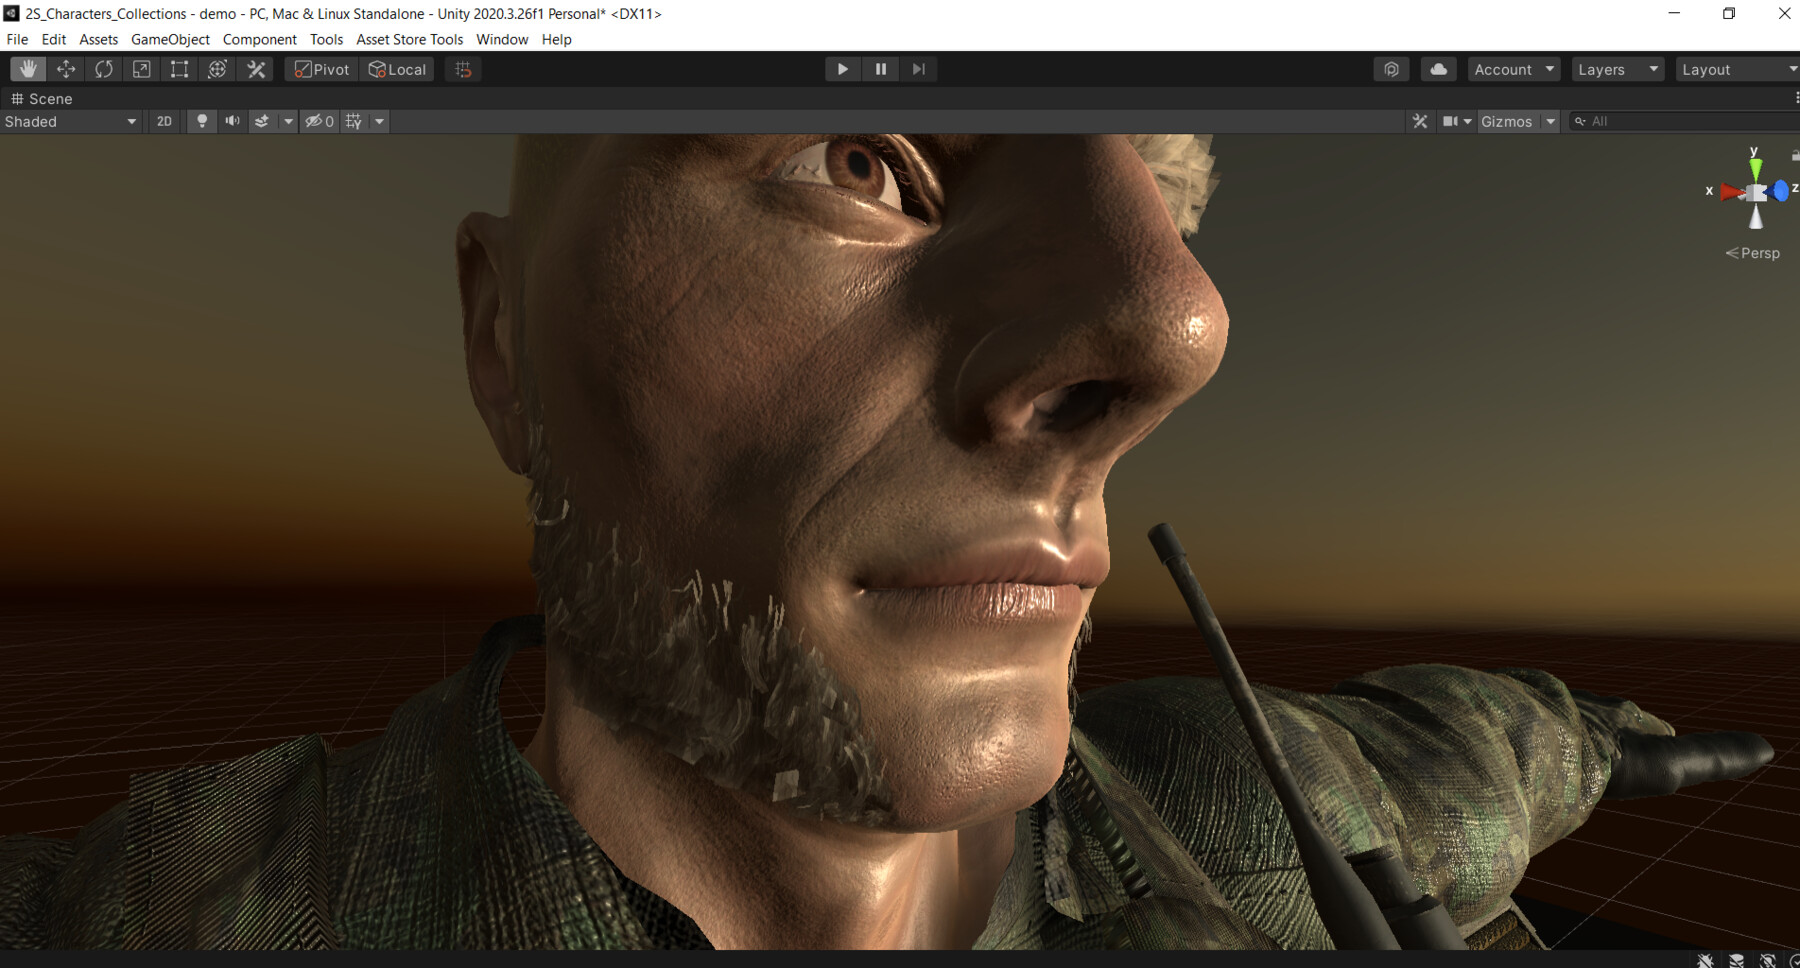
Task: Click the Step frame button
Action: (x=918, y=69)
